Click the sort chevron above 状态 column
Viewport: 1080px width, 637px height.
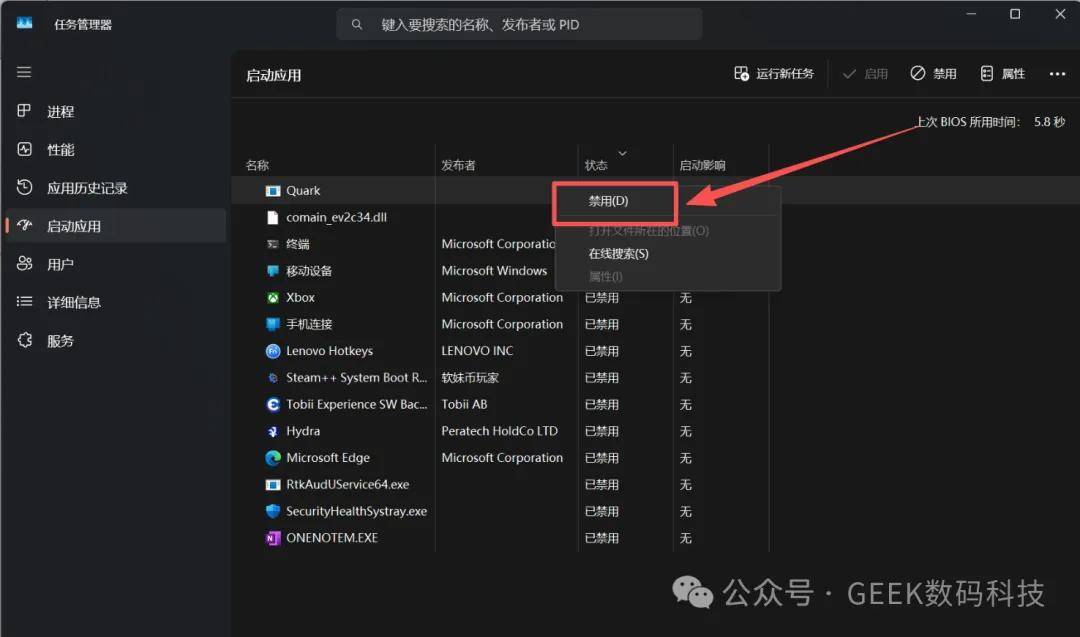(622, 153)
